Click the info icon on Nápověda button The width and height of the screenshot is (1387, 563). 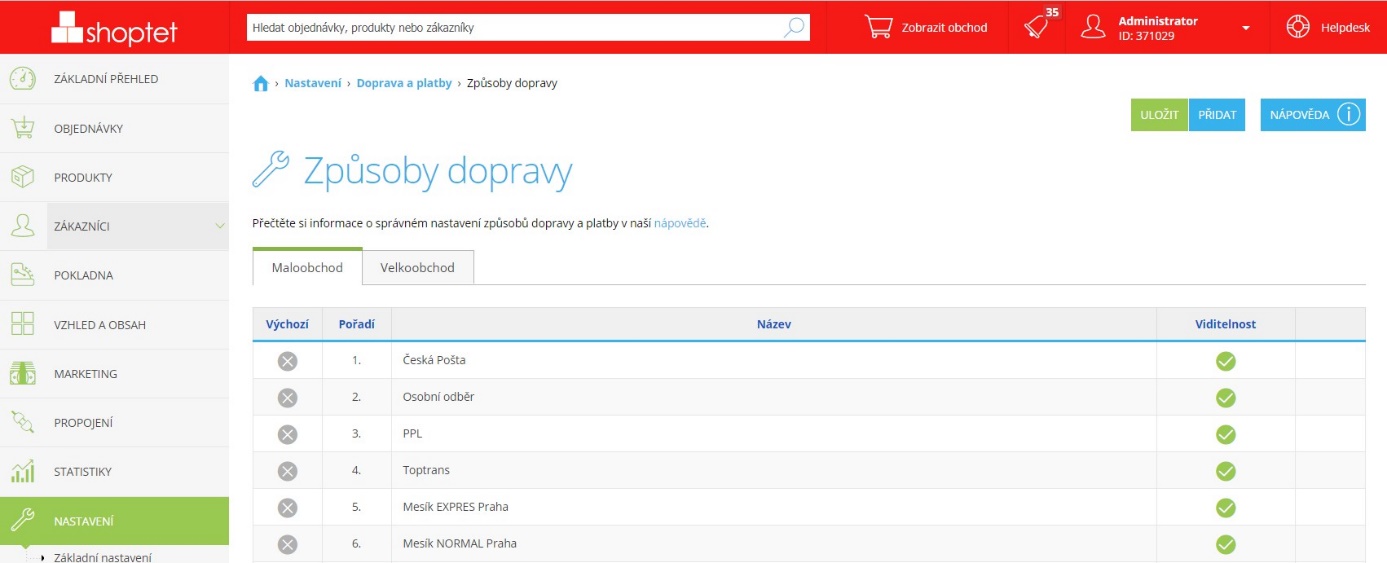(1348, 114)
